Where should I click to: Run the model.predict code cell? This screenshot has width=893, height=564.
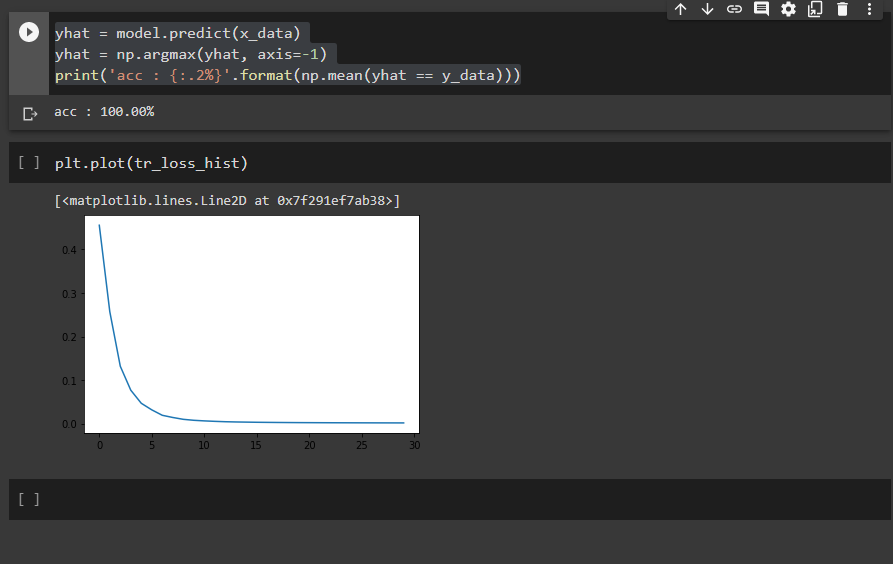click(x=29, y=32)
